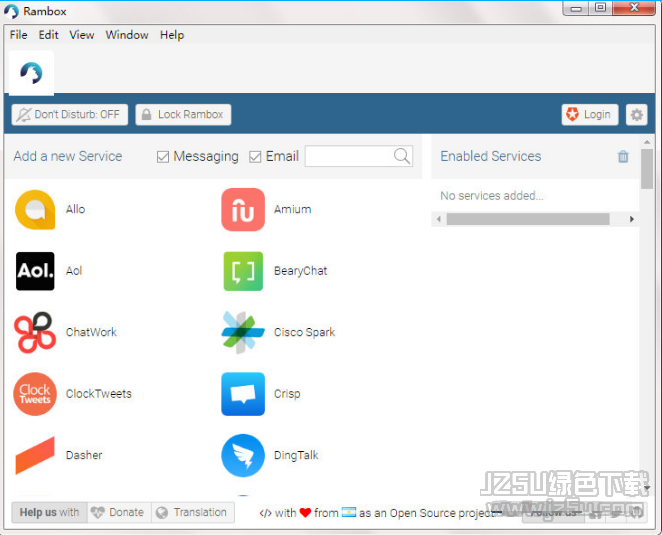Screen dimensions: 662x535
Task: Click the Dasher service name
Action: point(84,455)
